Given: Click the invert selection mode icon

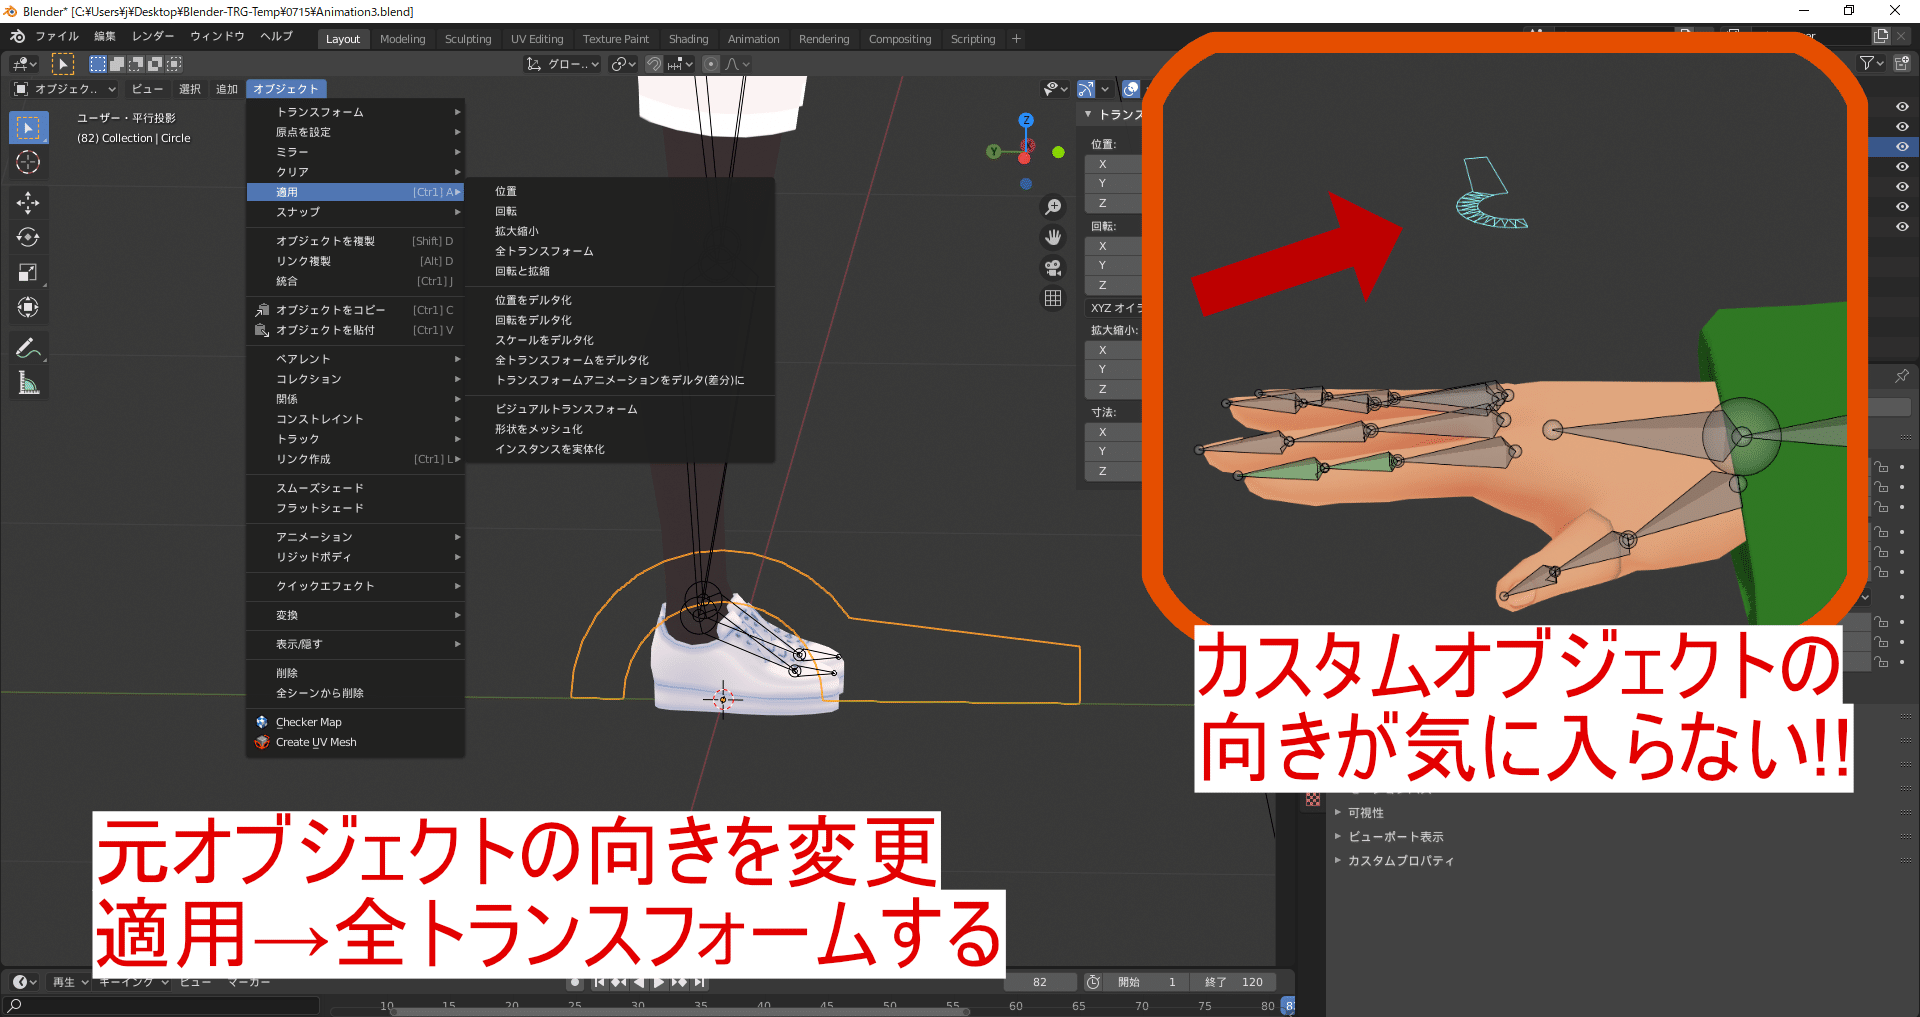Looking at the screenshot, I should [155, 64].
